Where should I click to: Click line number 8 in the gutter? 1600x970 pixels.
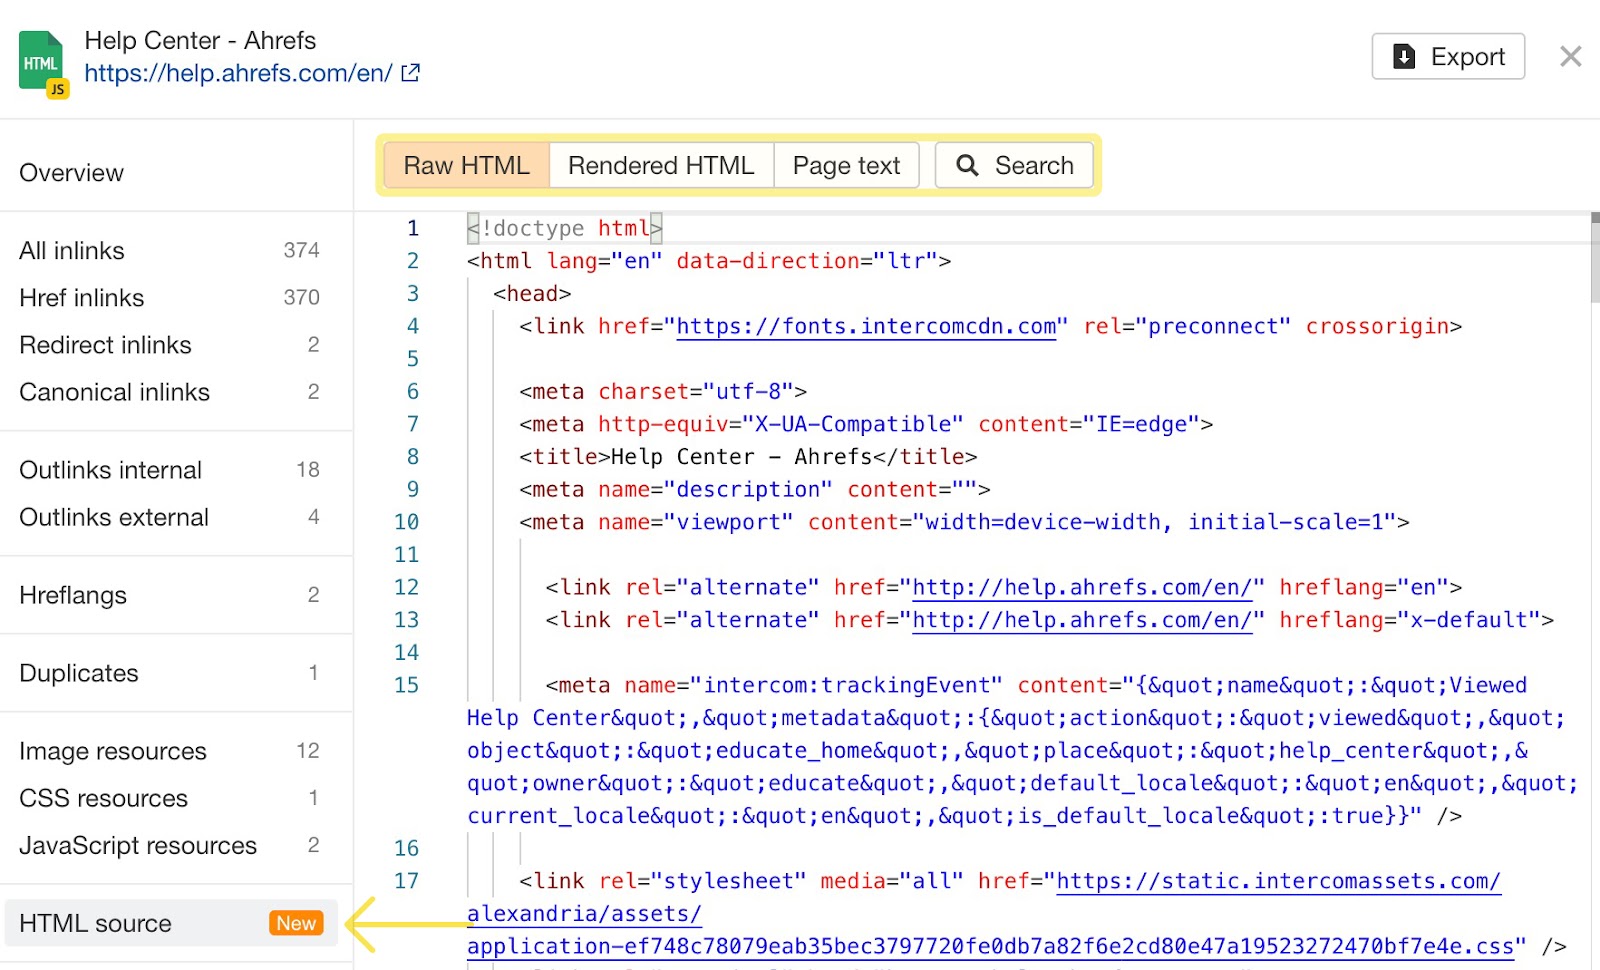click(413, 457)
